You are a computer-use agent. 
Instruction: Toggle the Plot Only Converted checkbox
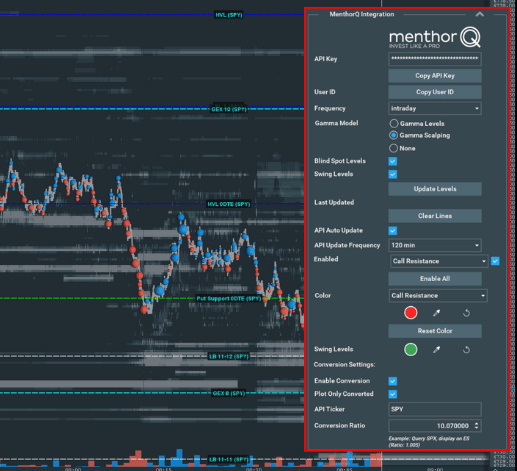point(393,394)
